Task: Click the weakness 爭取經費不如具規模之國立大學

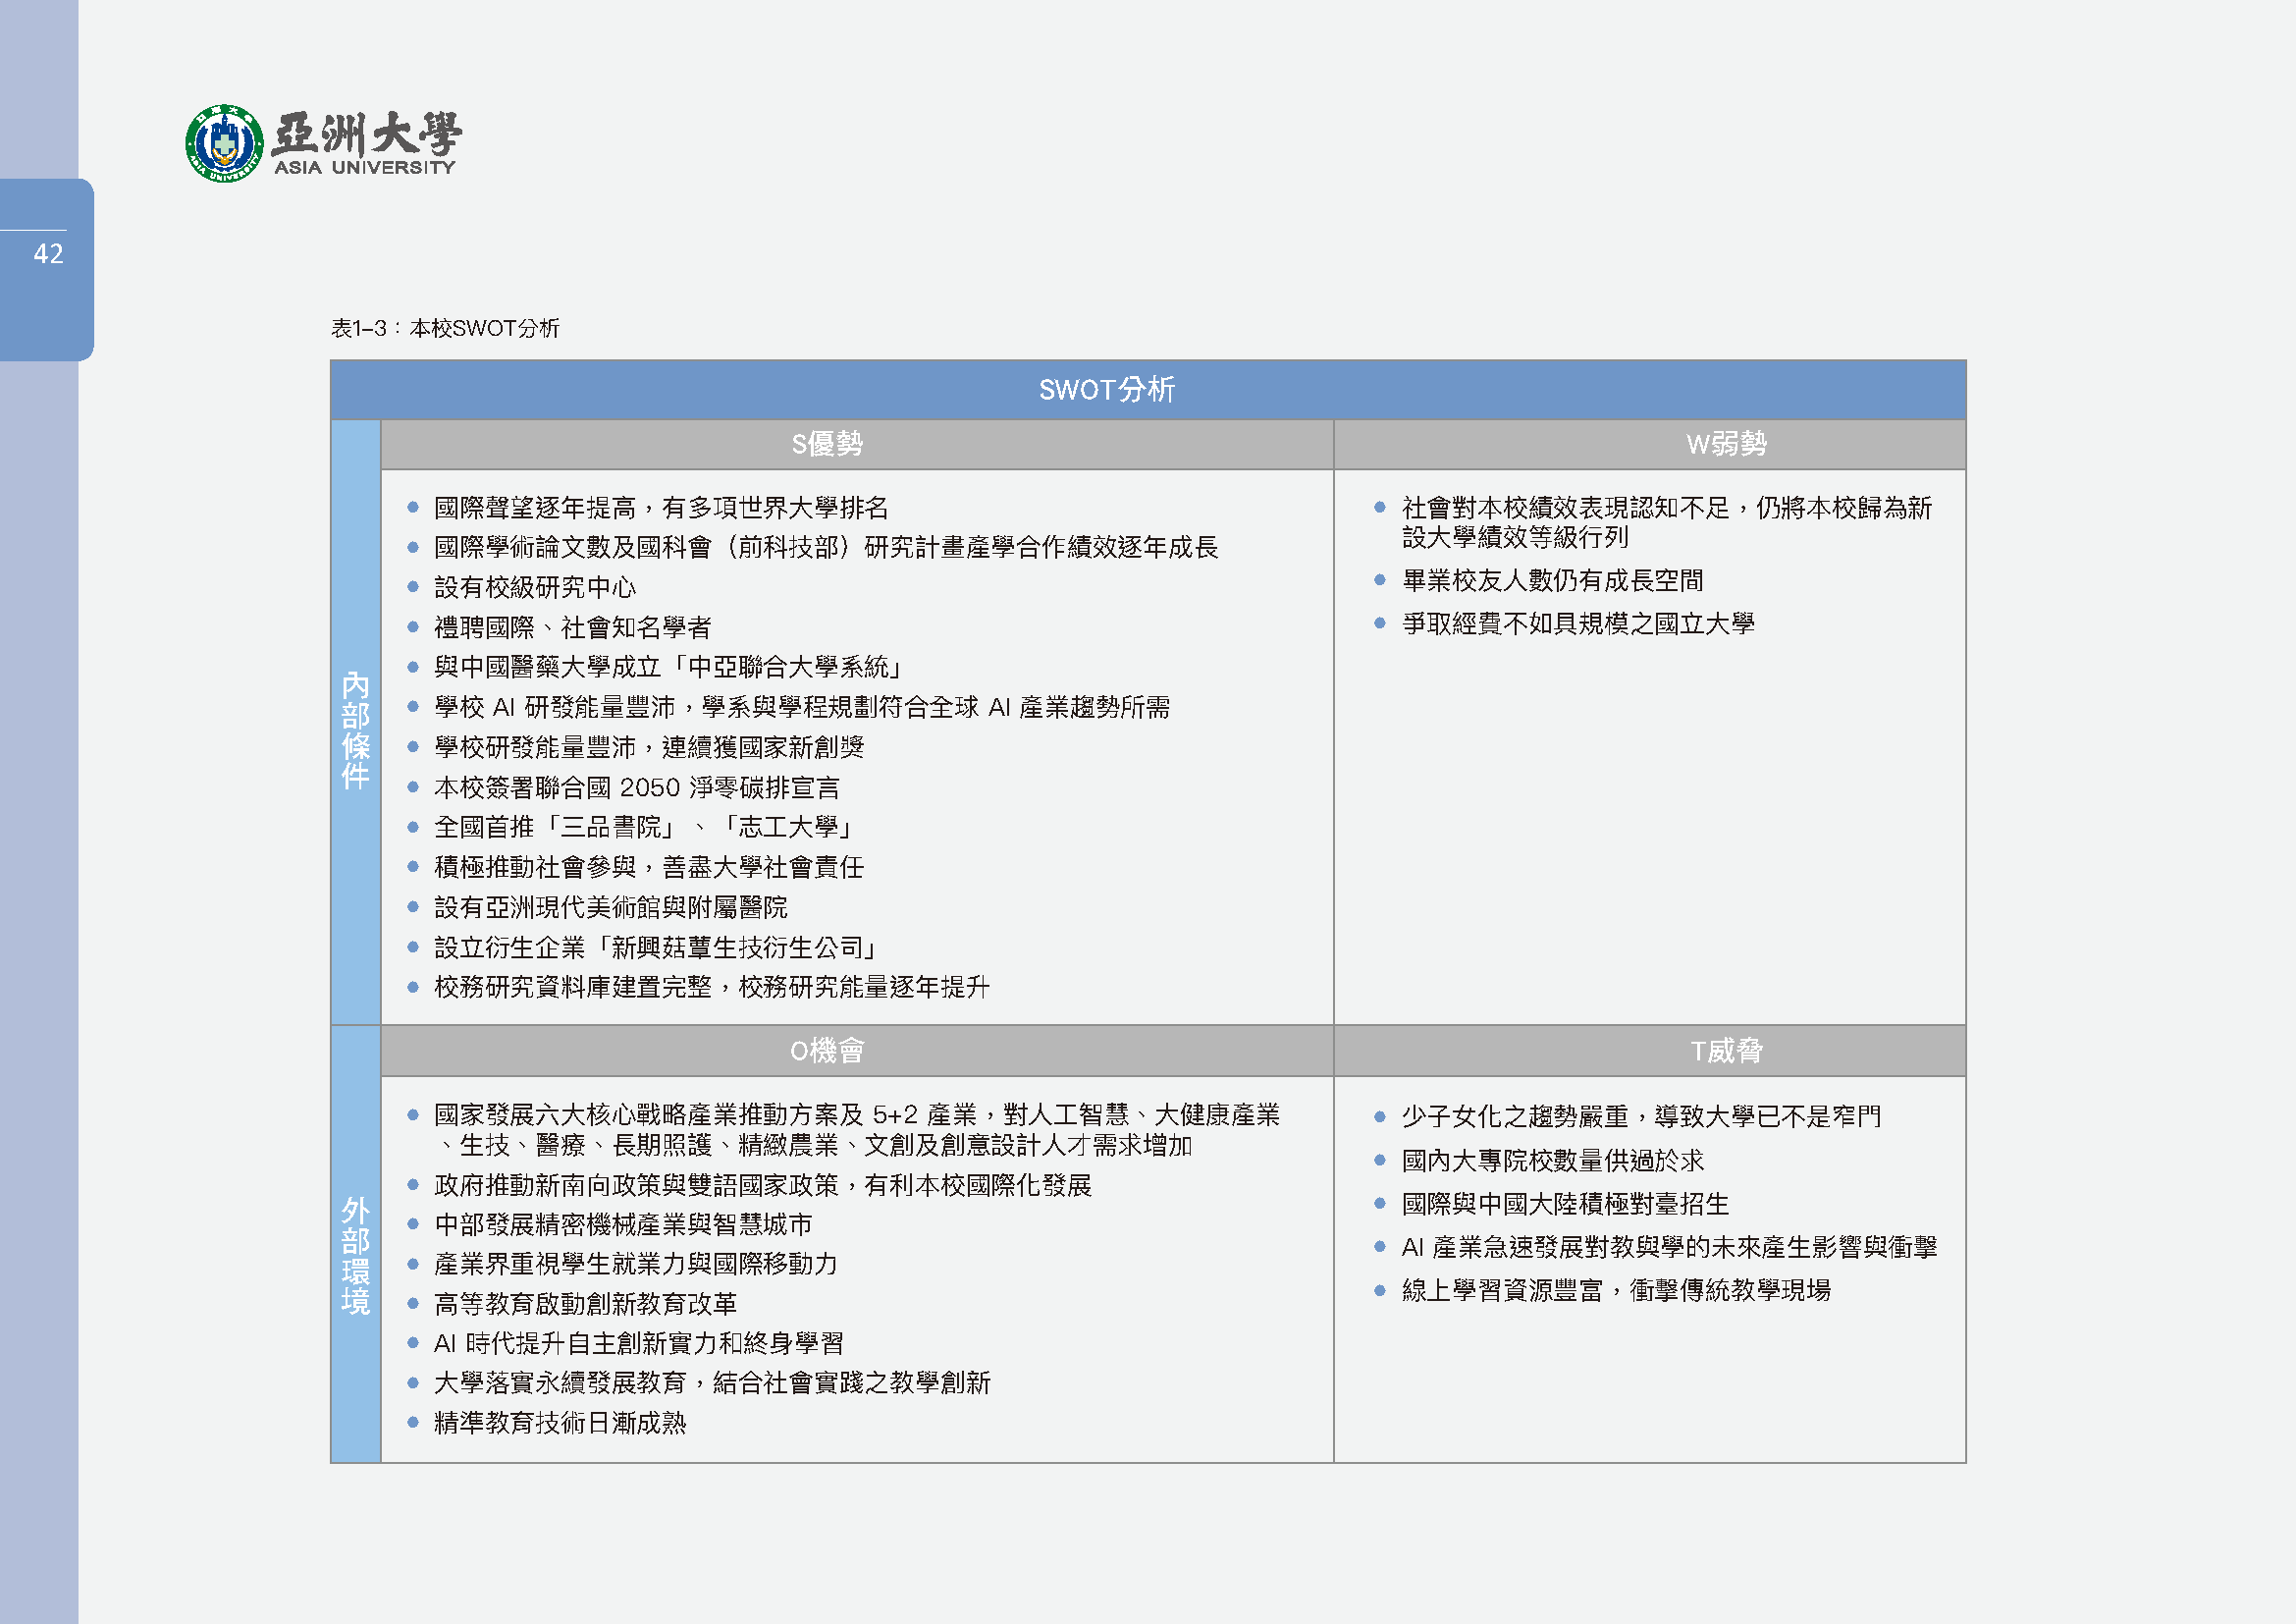Action: click(1578, 623)
